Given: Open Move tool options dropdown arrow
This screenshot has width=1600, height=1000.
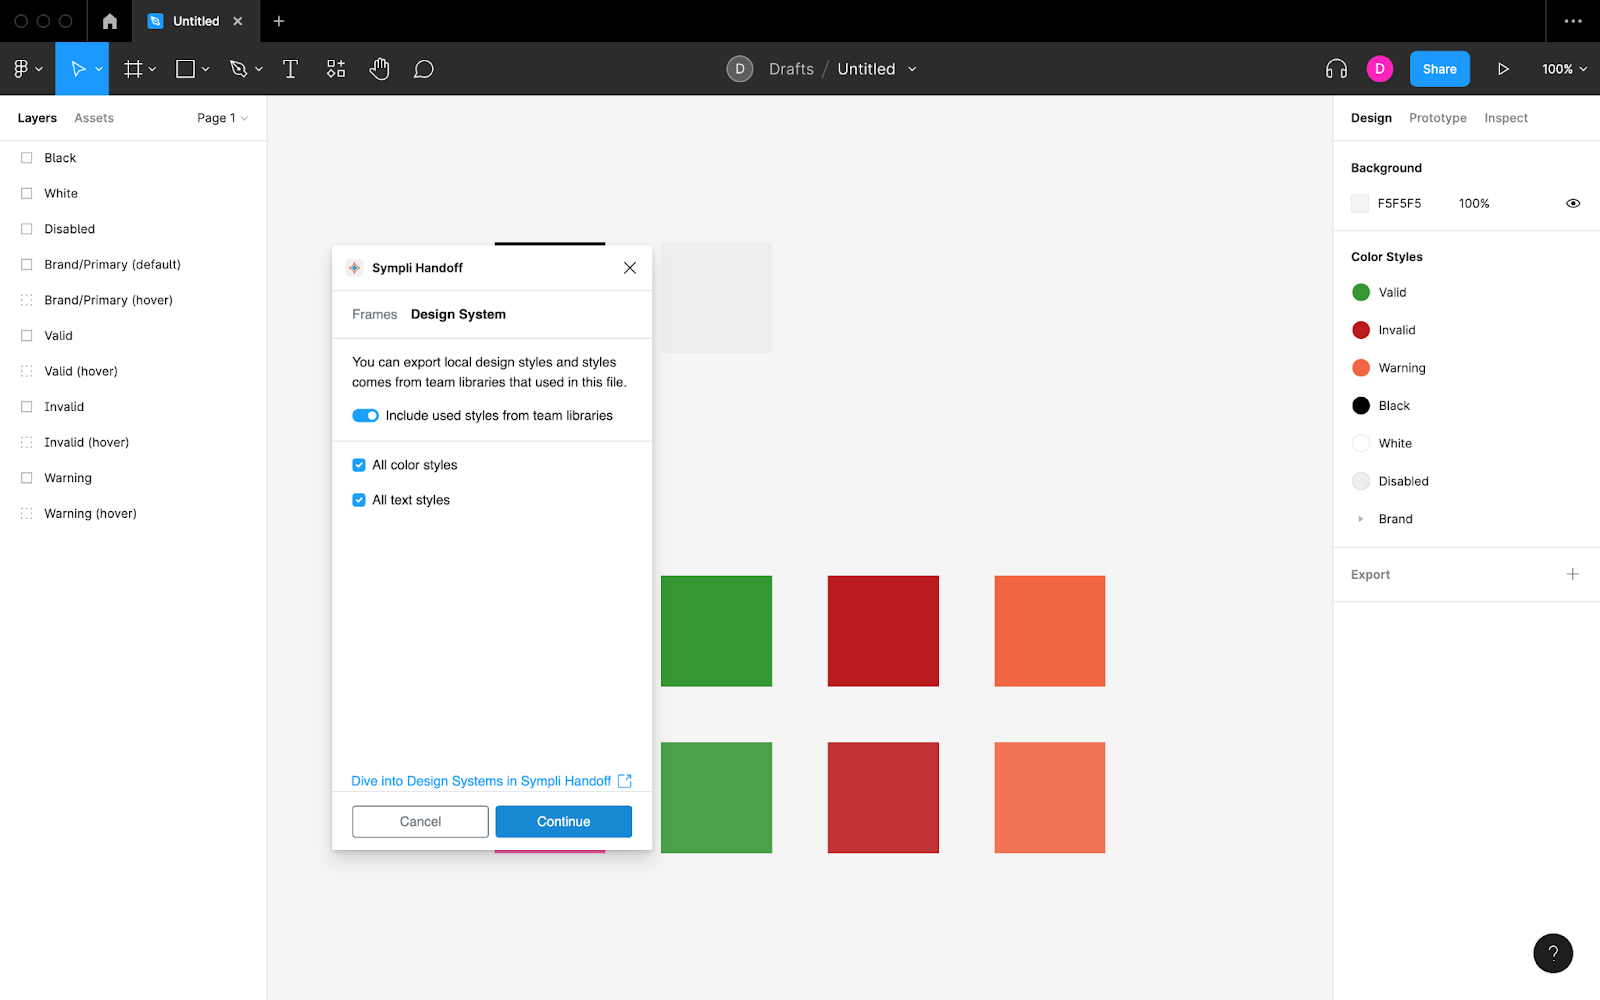Looking at the screenshot, I should point(99,69).
